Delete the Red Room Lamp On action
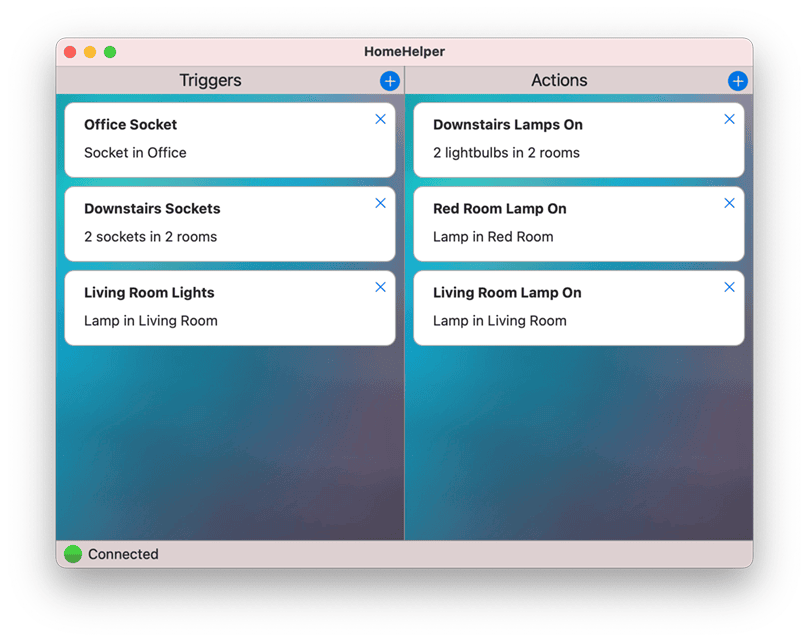The width and height of the screenshot is (809, 642). [x=729, y=203]
